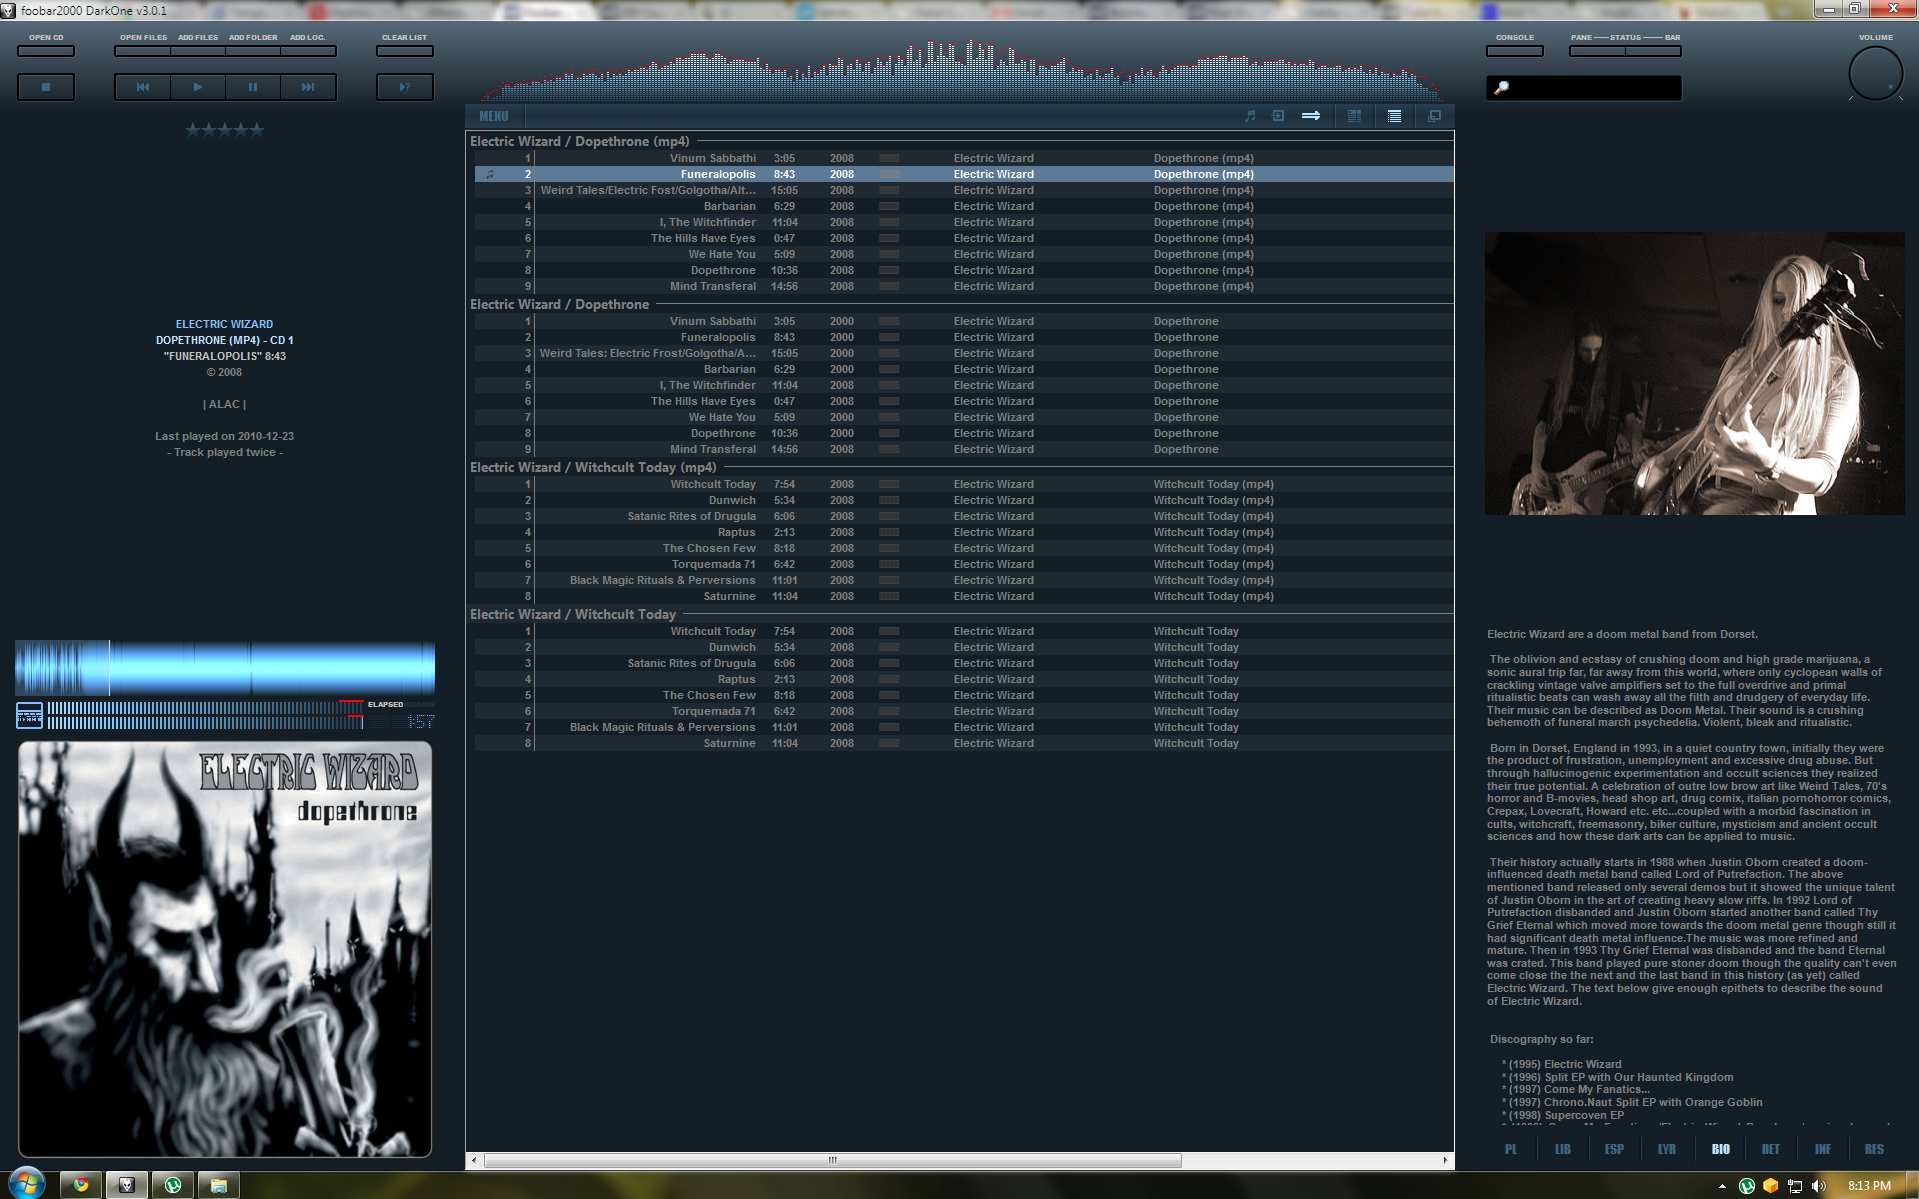Screen dimensions: 1919x1199
Task: Select the music note icon above the playlist
Action: click(x=1249, y=115)
